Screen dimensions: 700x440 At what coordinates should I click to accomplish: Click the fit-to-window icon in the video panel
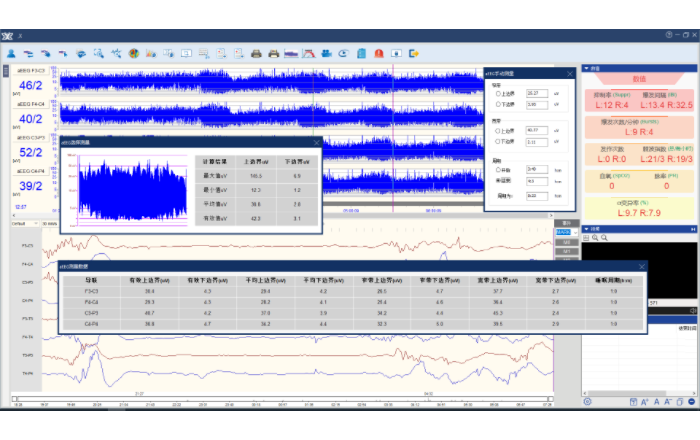(x=586, y=238)
